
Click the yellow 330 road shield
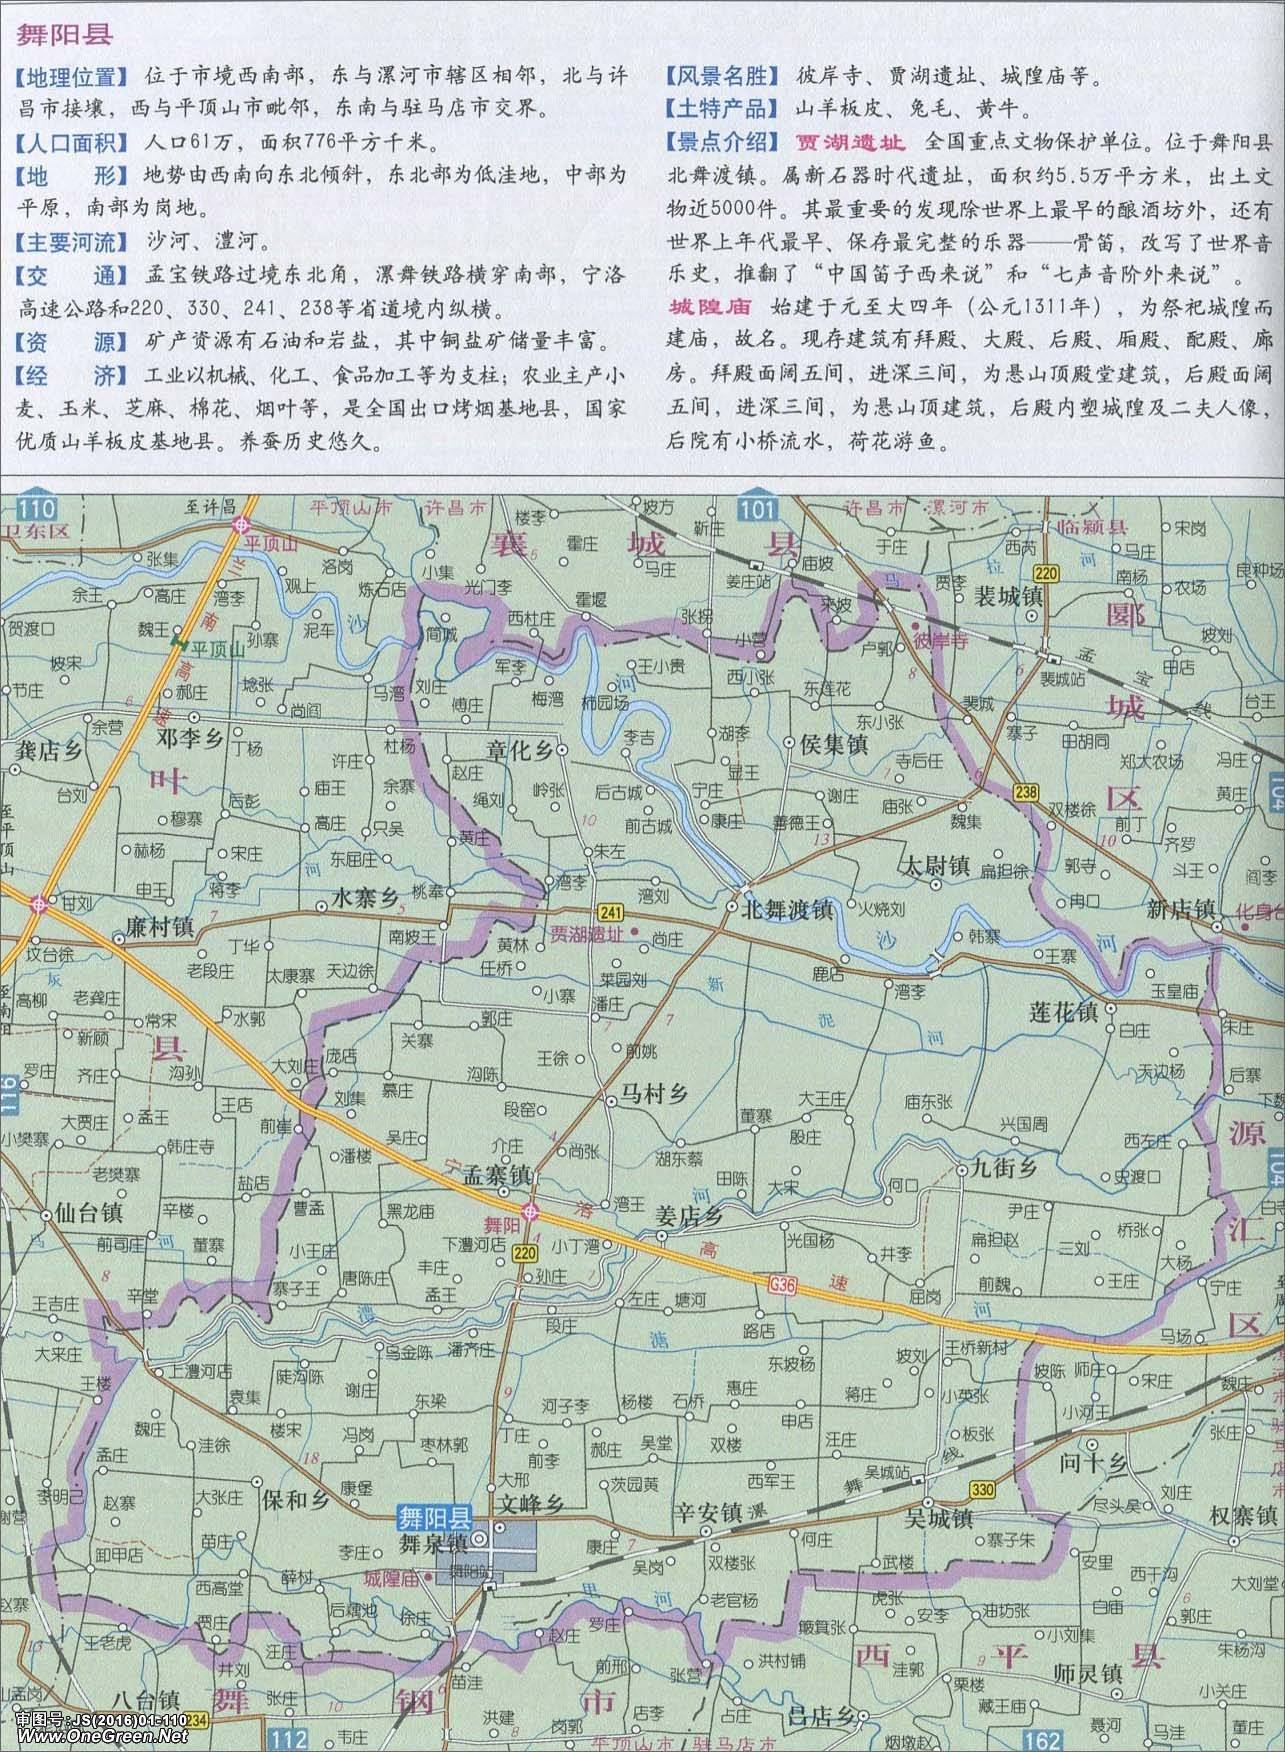pyautogui.click(x=982, y=1490)
